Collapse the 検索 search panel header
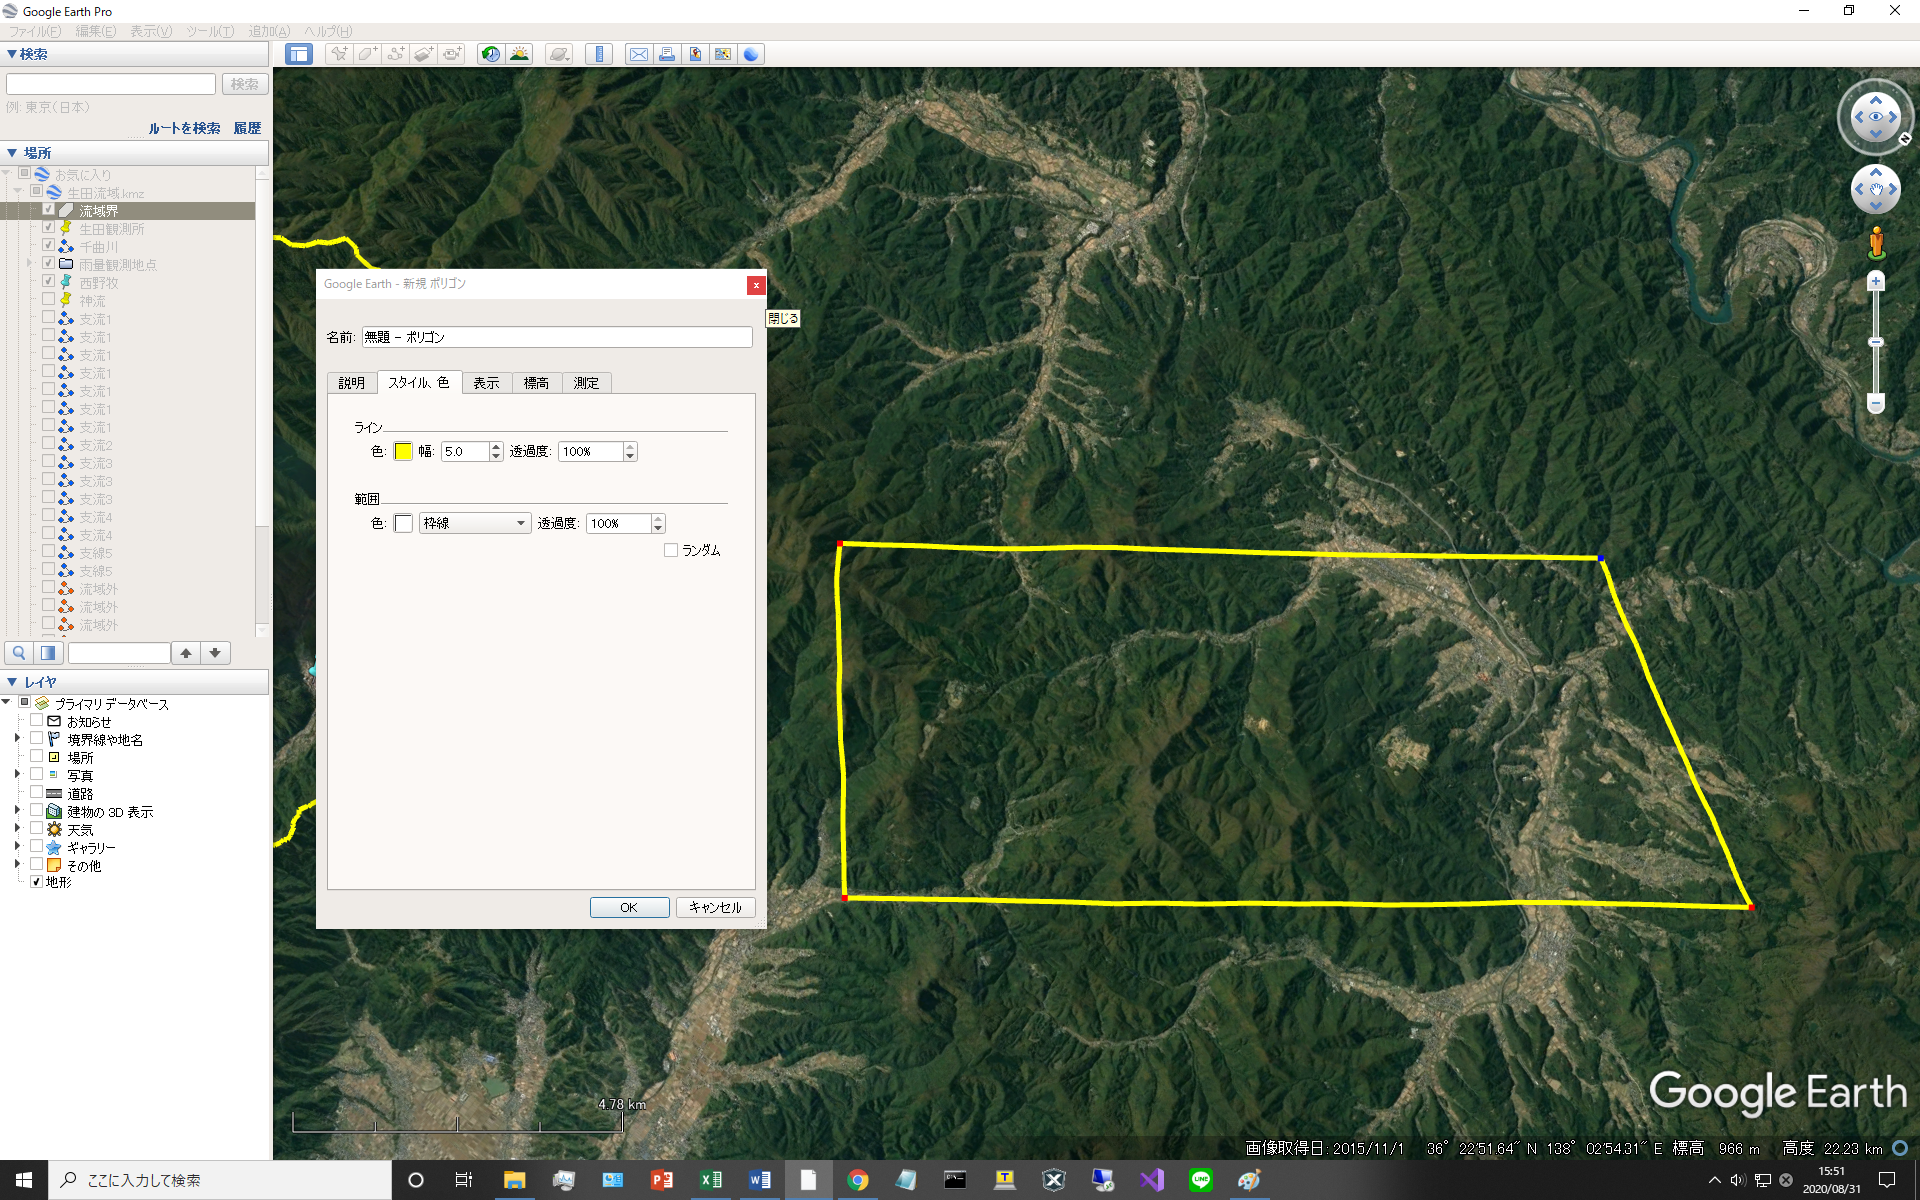1920x1200 pixels. 134,54
